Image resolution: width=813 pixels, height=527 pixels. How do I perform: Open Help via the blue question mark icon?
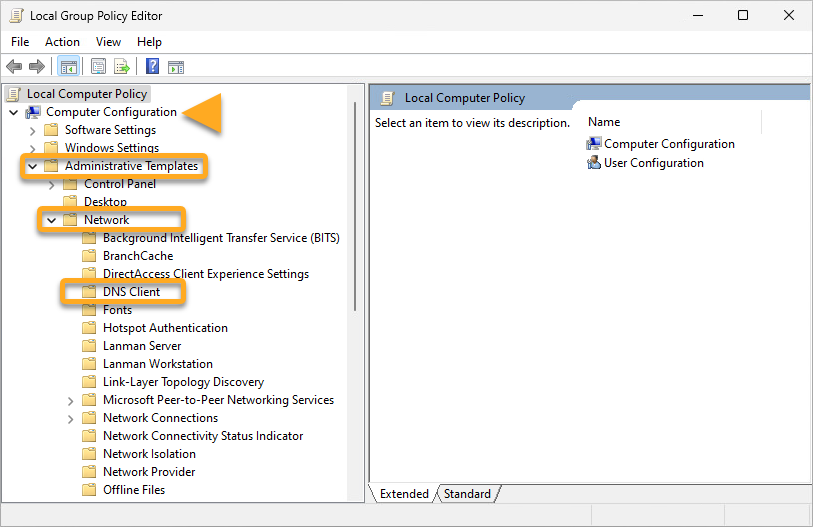pyautogui.click(x=152, y=67)
